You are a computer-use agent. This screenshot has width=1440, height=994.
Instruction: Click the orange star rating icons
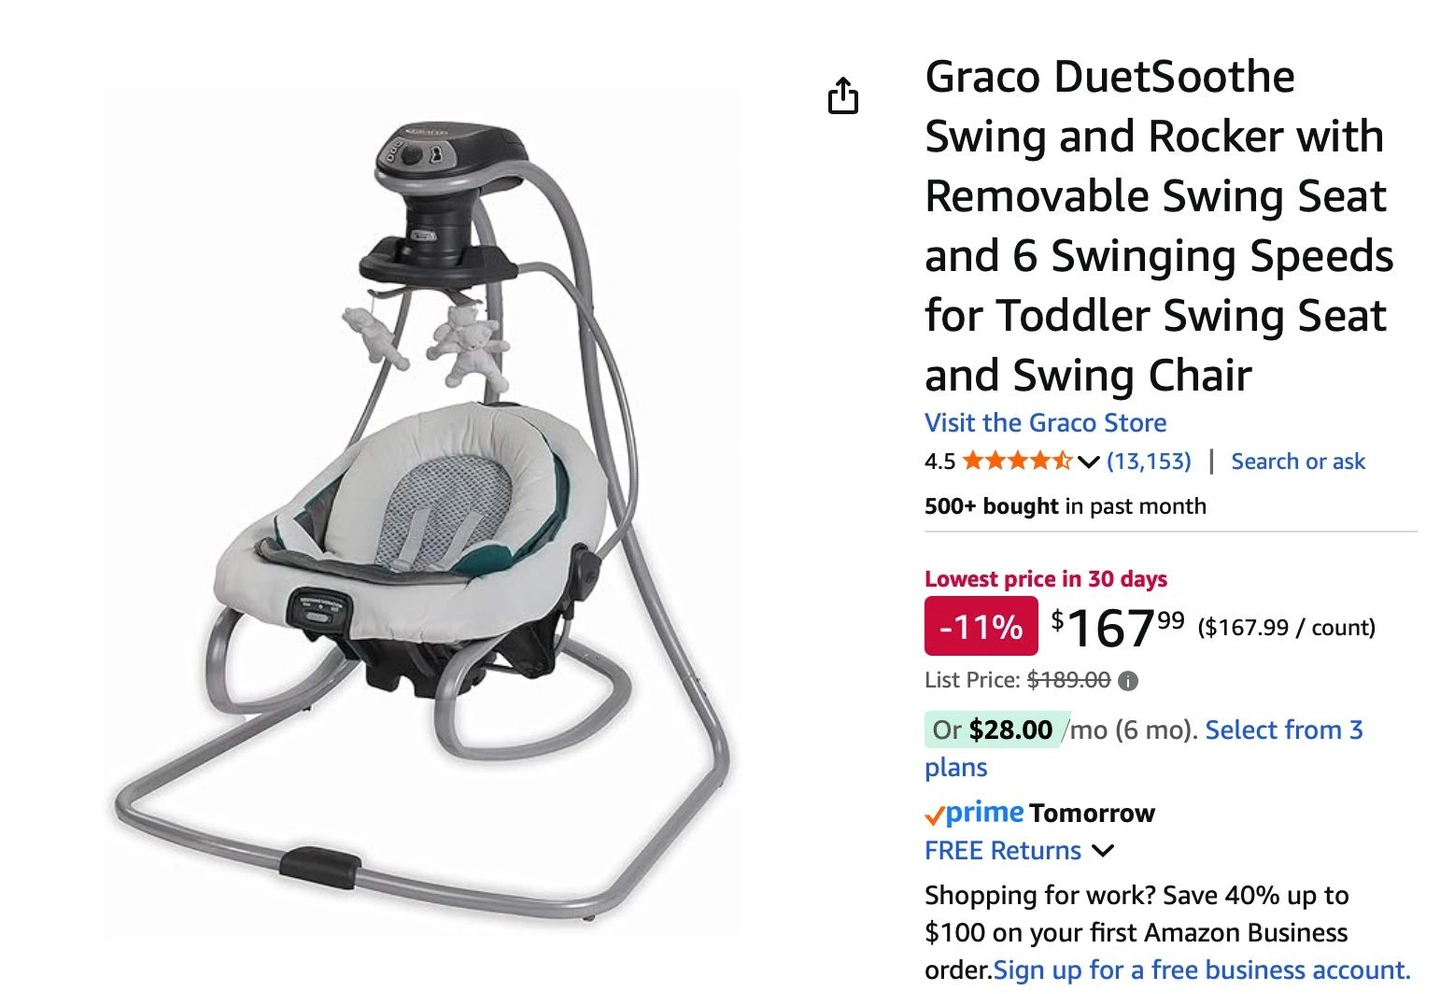pyautogui.click(x=1017, y=461)
